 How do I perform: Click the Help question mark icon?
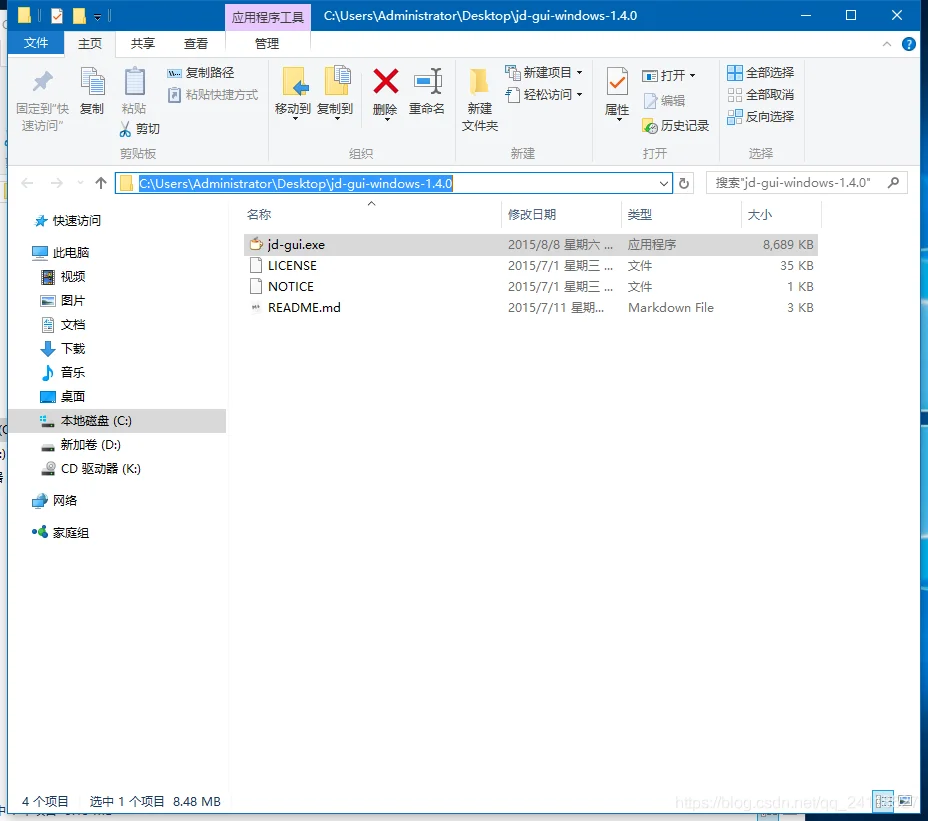pyautogui.click(x=908, y=44)
